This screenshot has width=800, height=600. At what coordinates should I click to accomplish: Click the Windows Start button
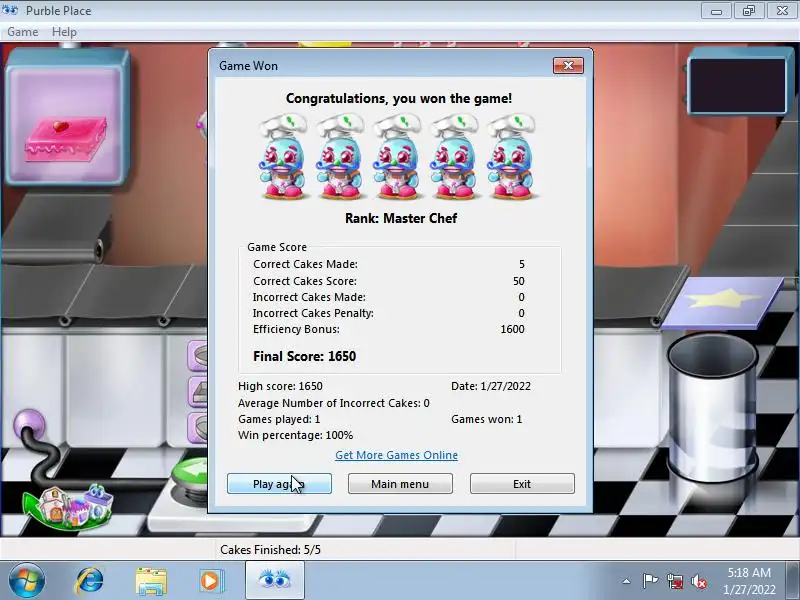(x=27, y=581)
